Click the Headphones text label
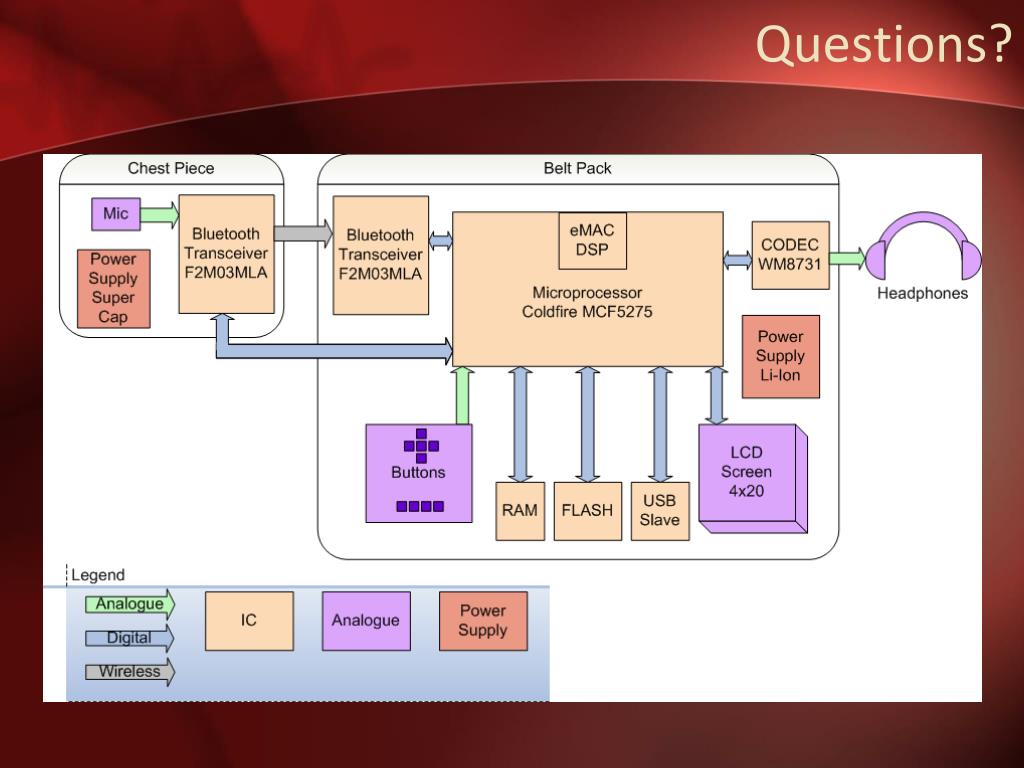Screen dimensions: 1024x768 (x=922, y=293)
